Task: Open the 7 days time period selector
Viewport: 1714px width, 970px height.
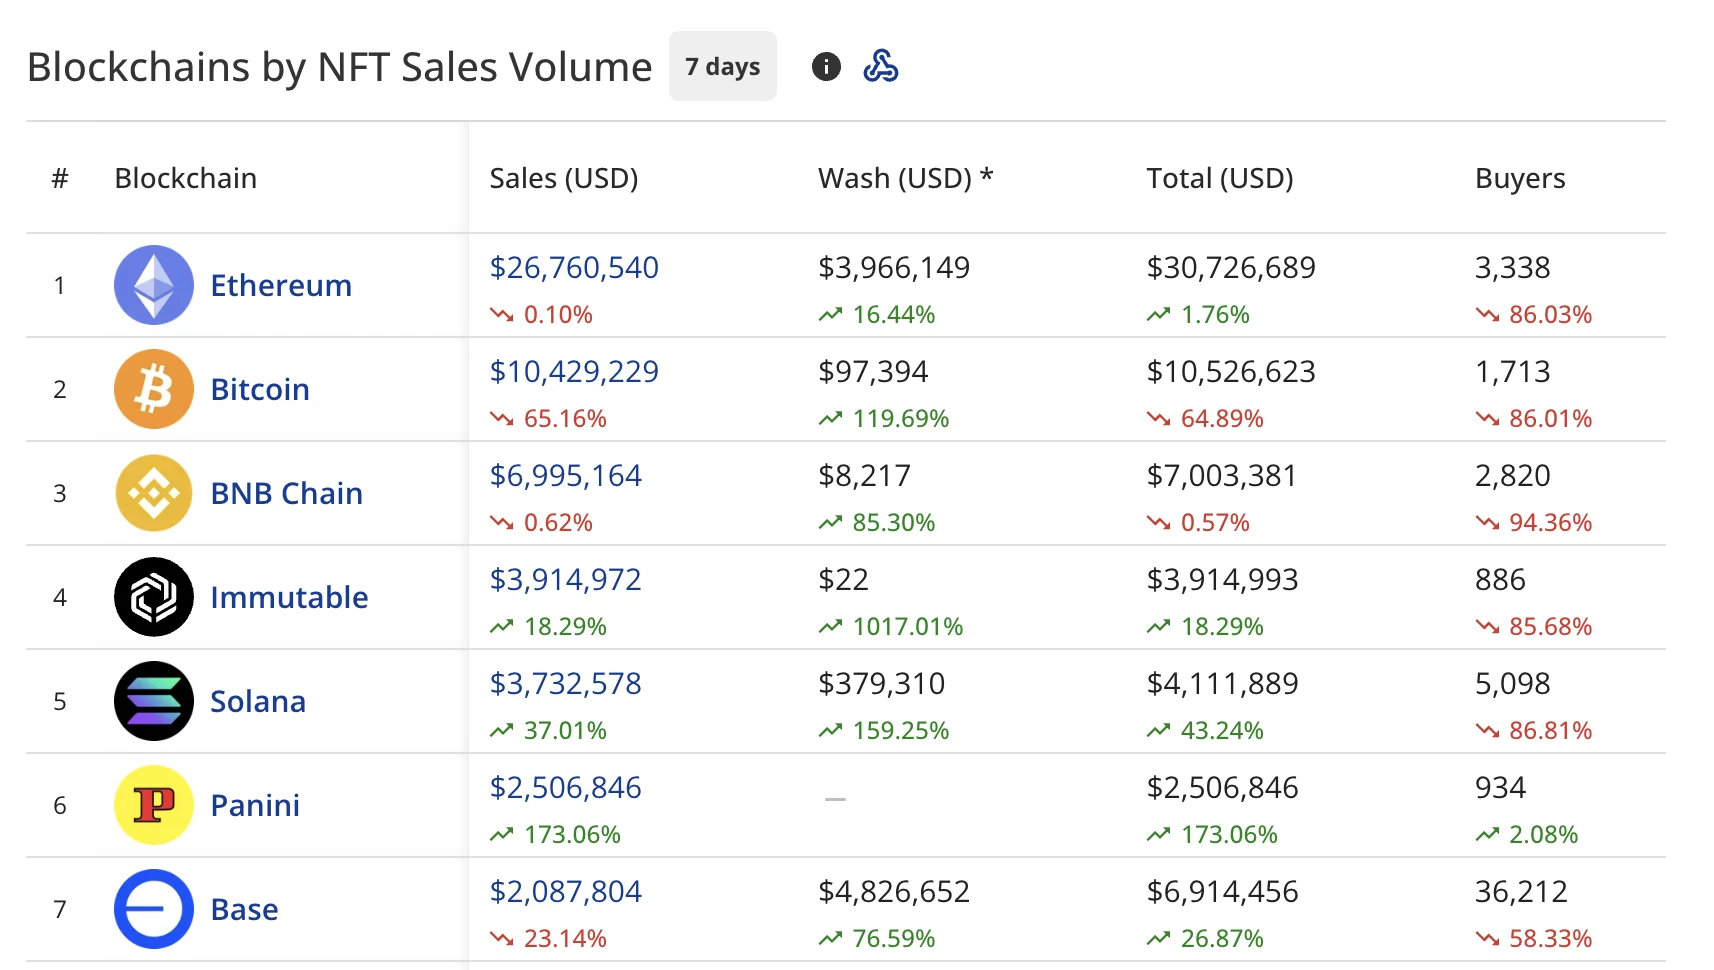Action: [x=722, y=66]
